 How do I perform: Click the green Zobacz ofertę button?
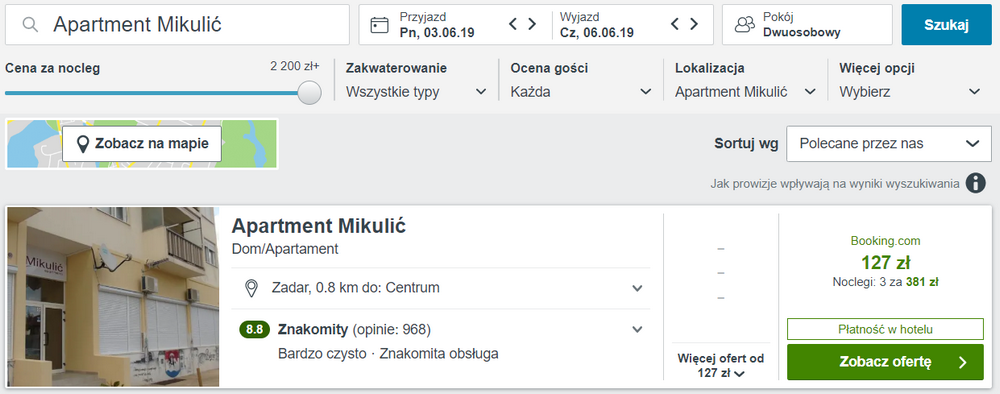point(885,362)
